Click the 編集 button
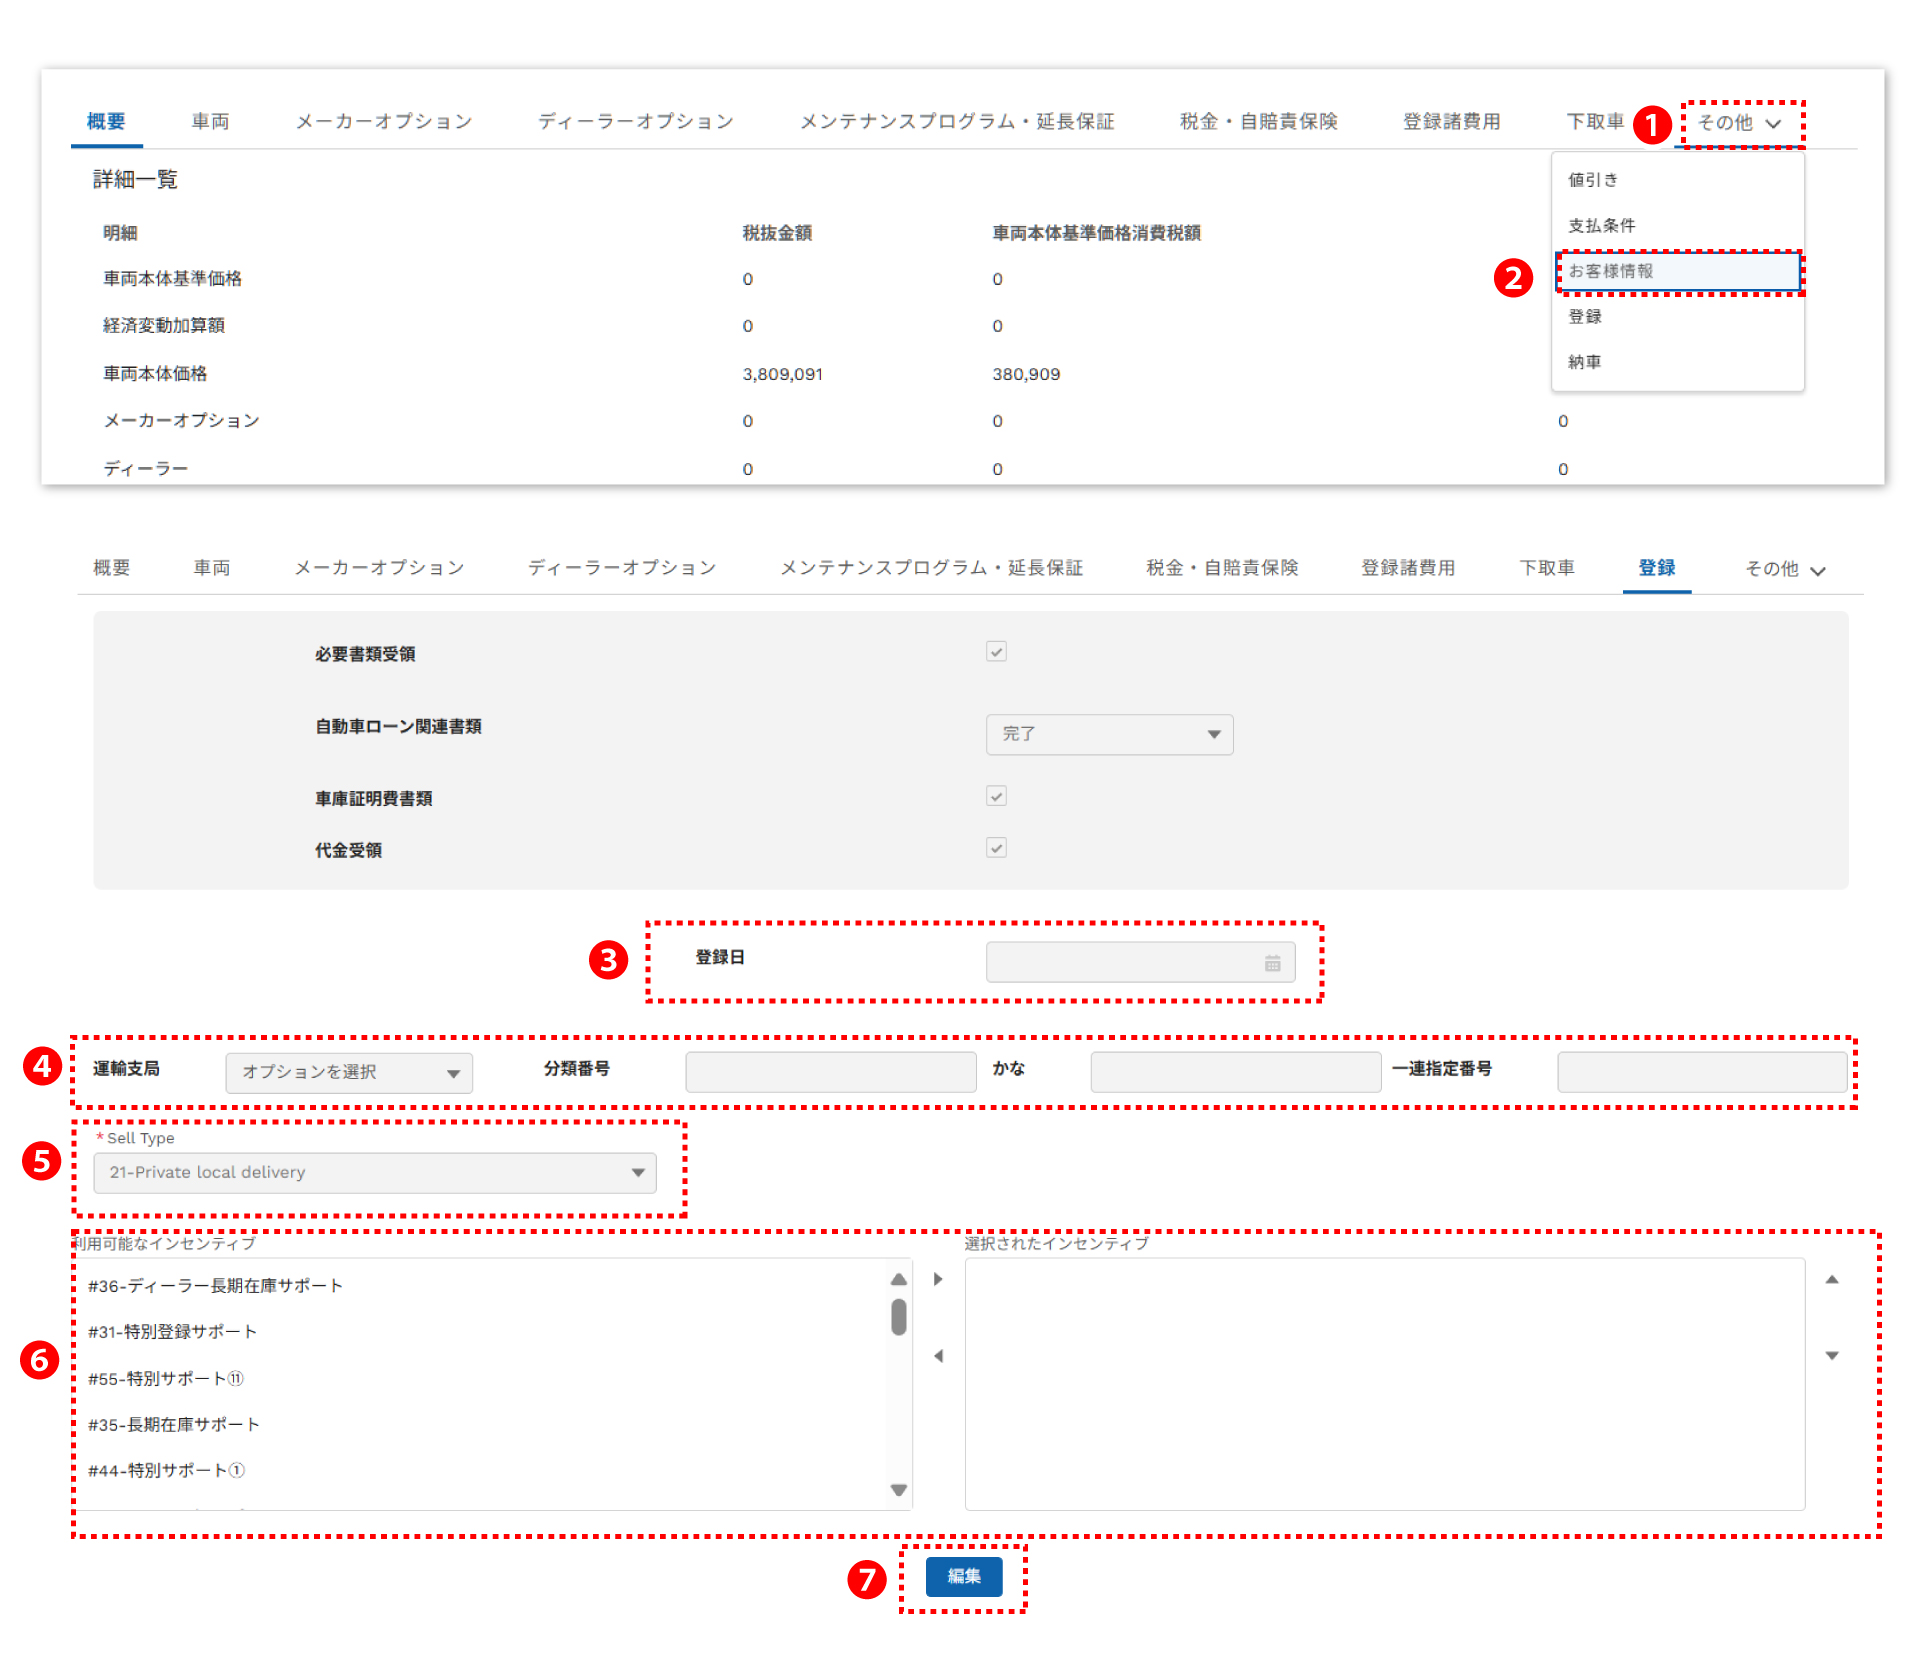 [x=963, y=1576]
